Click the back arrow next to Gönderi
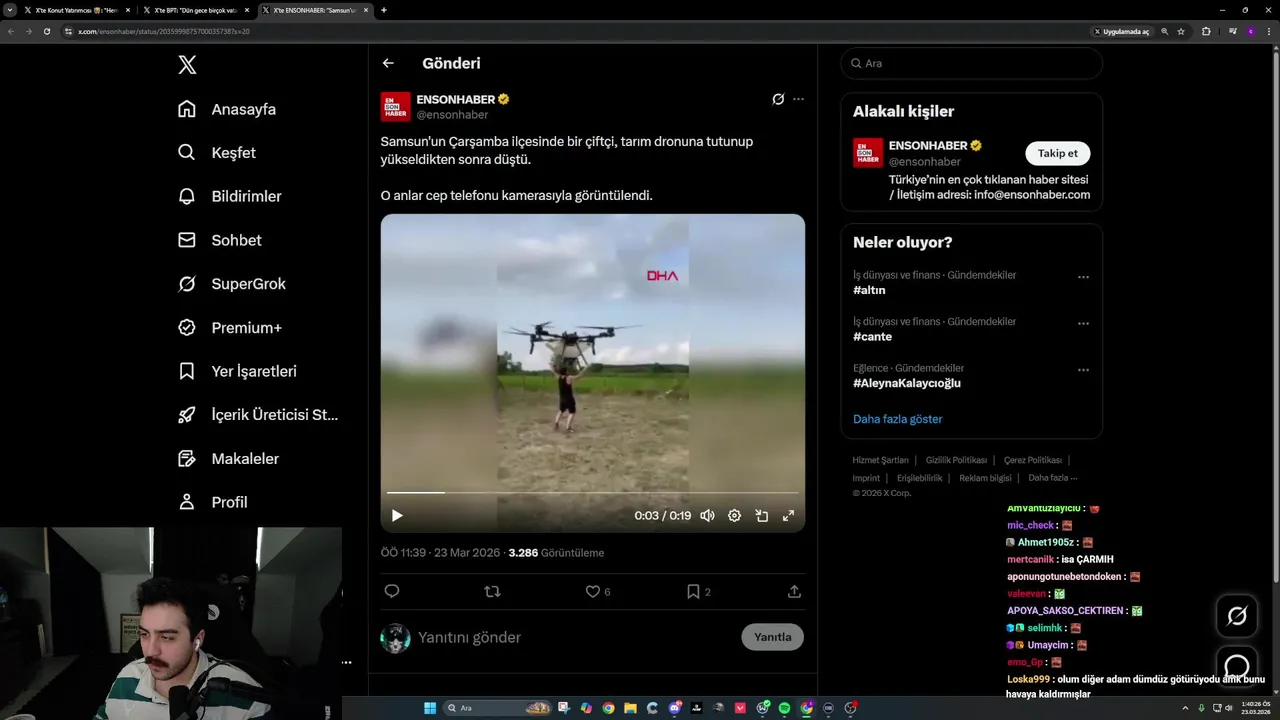Viewport: 1280px width, 720px height. point(388,63)
